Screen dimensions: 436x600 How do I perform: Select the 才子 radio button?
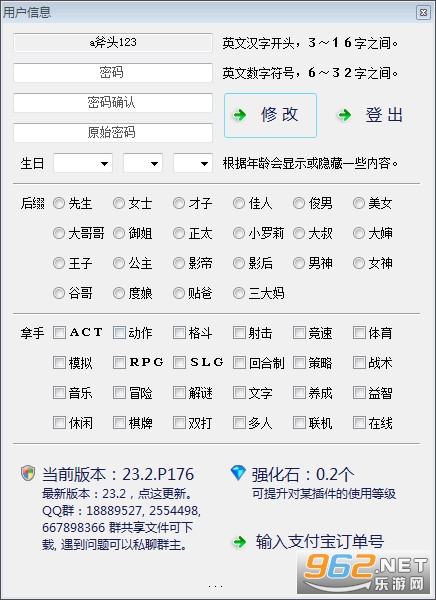(x=179, y=203)
